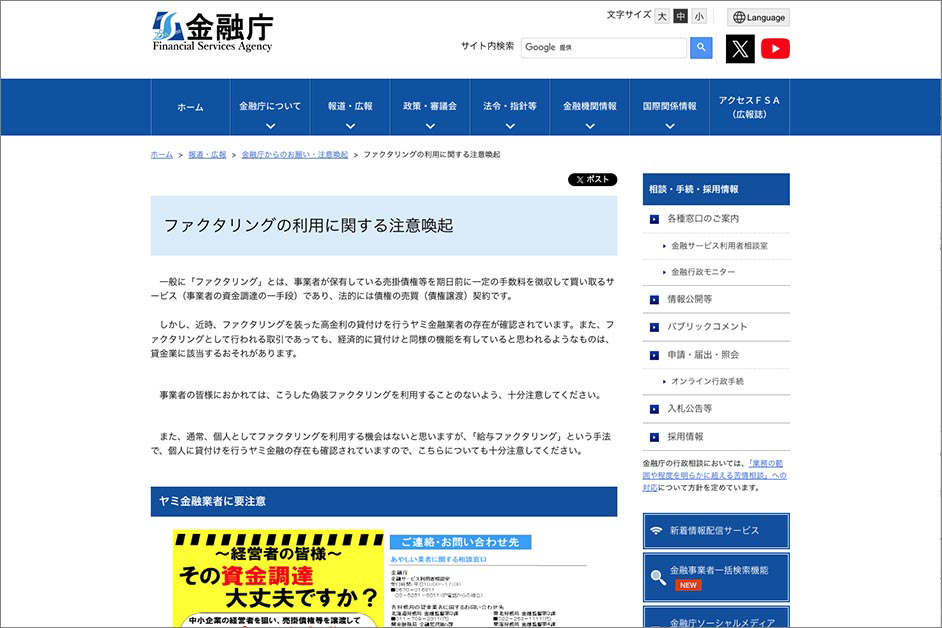Open the YouTube channel icon
942x628 pixels.
[x=775, y=48]
